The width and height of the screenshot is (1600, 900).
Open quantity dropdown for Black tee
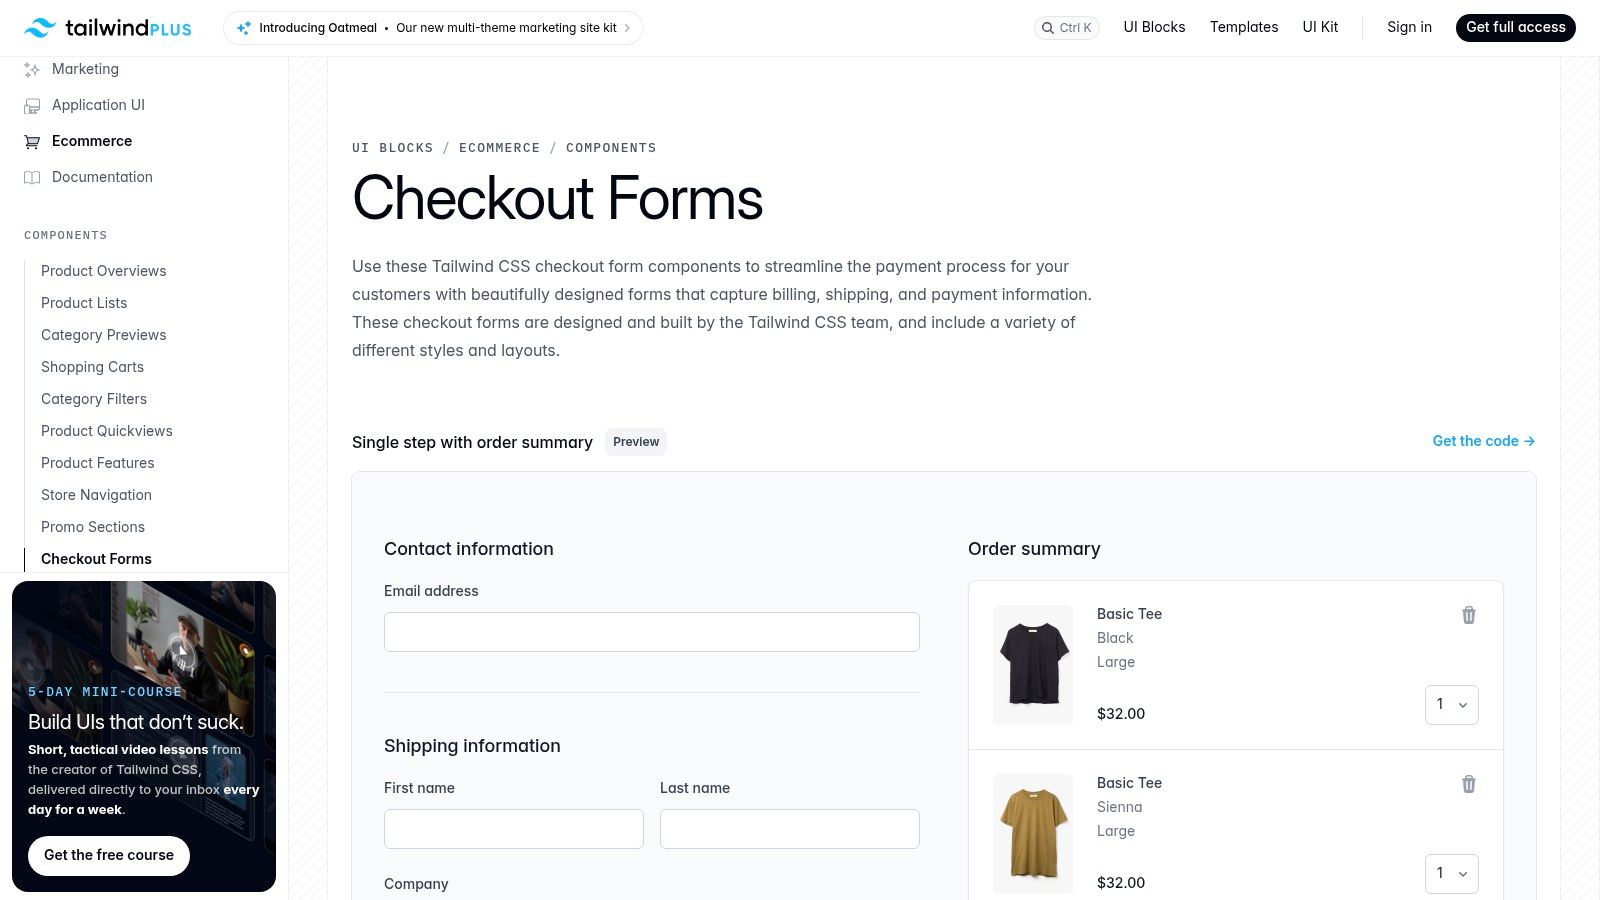1451,705
